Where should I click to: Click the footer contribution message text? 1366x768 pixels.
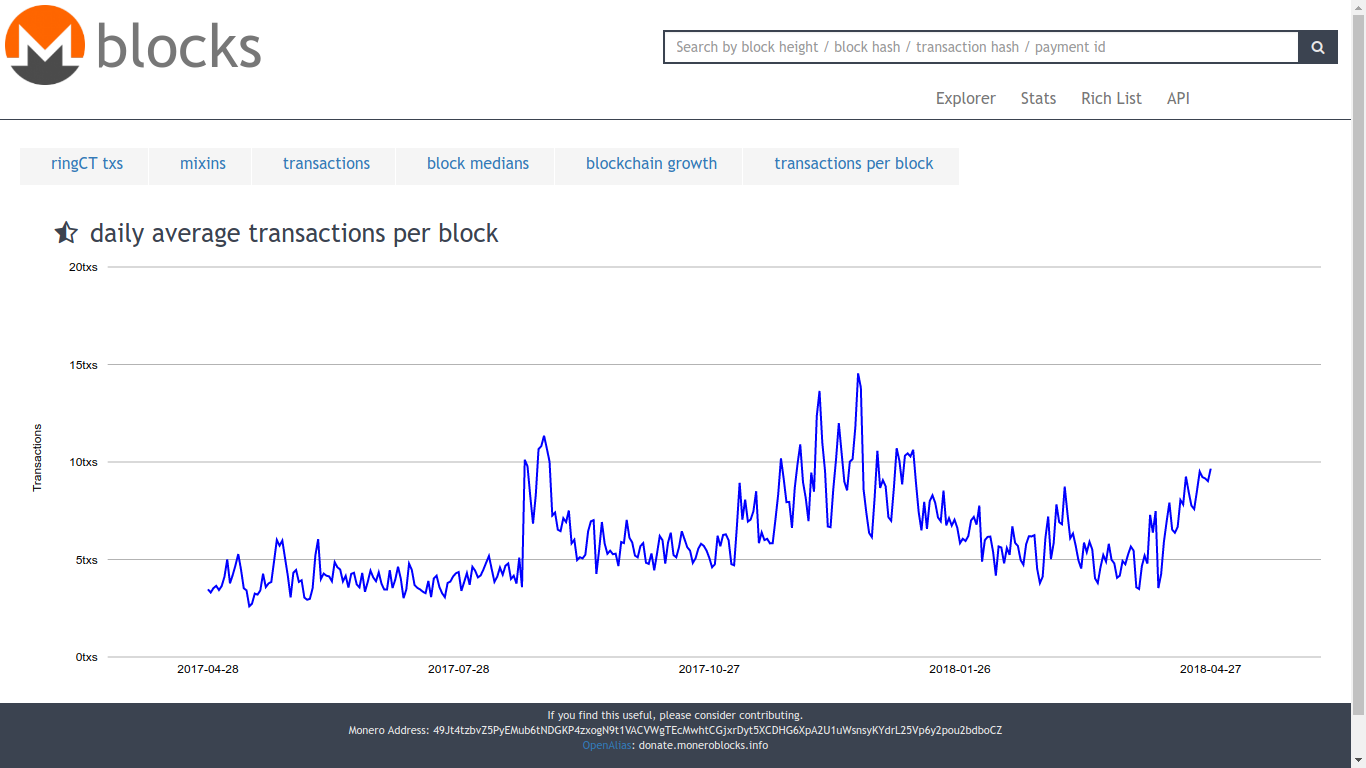[x=675, y=715]
